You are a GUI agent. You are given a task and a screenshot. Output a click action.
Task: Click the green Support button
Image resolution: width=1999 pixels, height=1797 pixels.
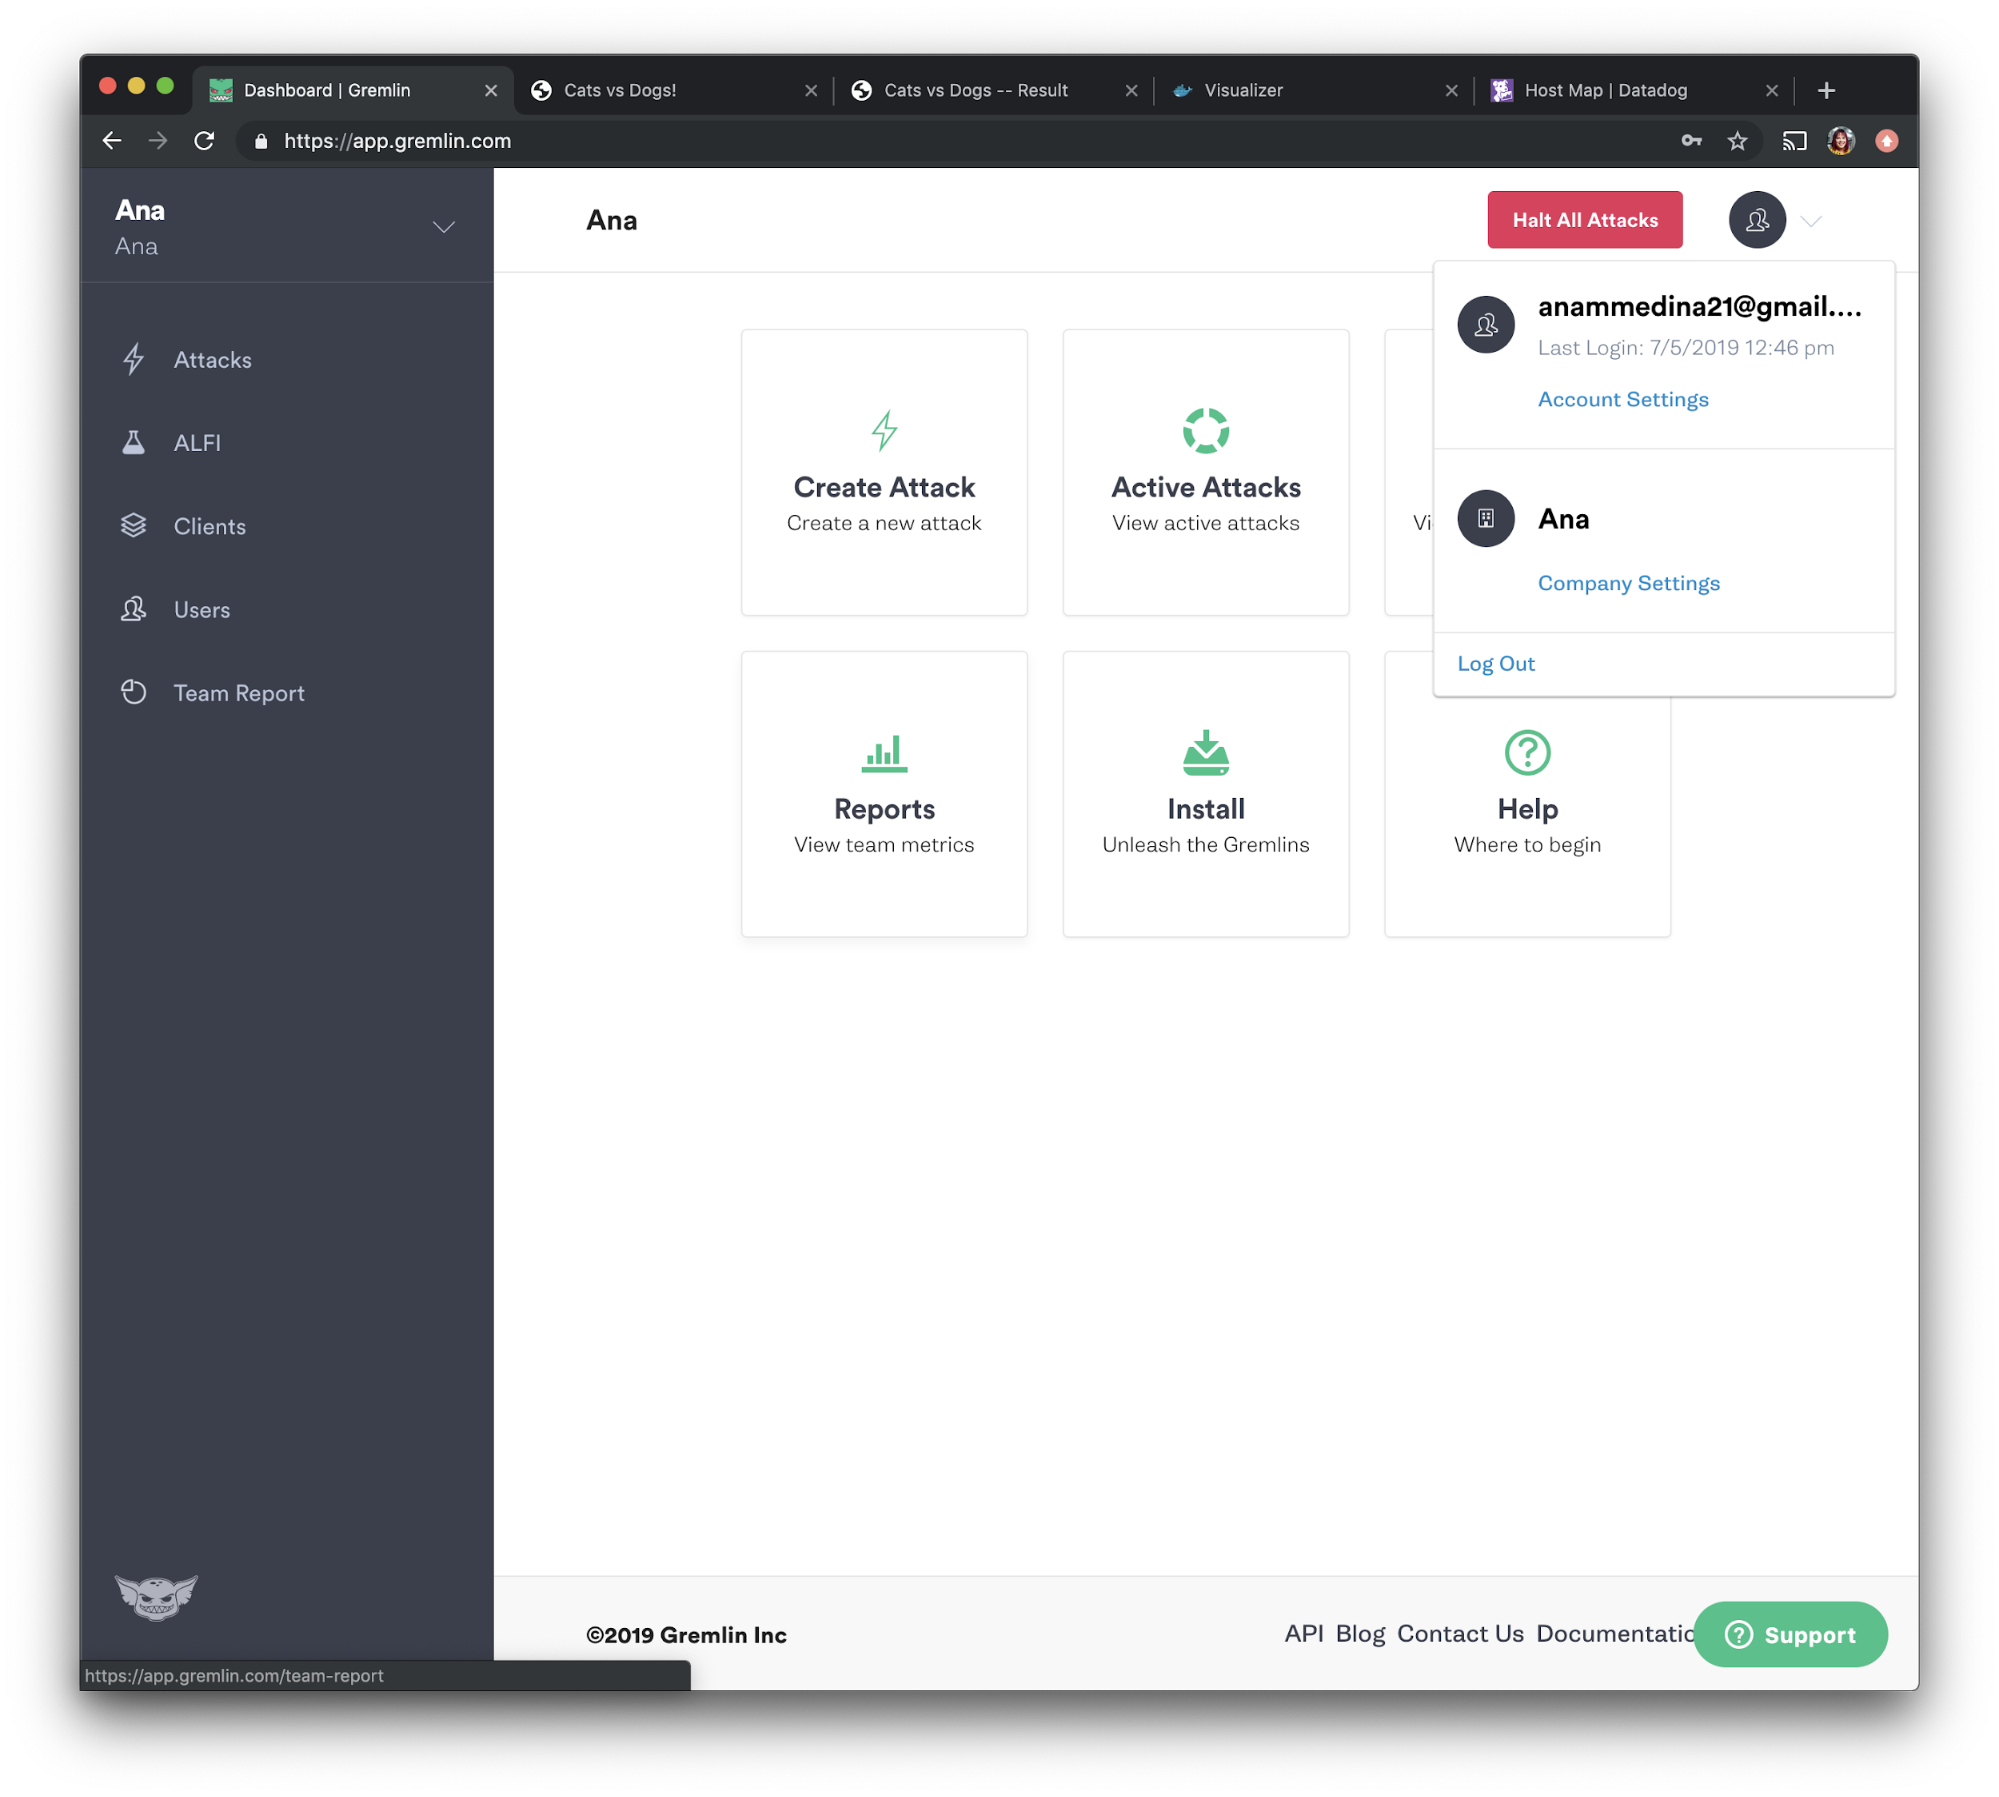[1790, 1634]
